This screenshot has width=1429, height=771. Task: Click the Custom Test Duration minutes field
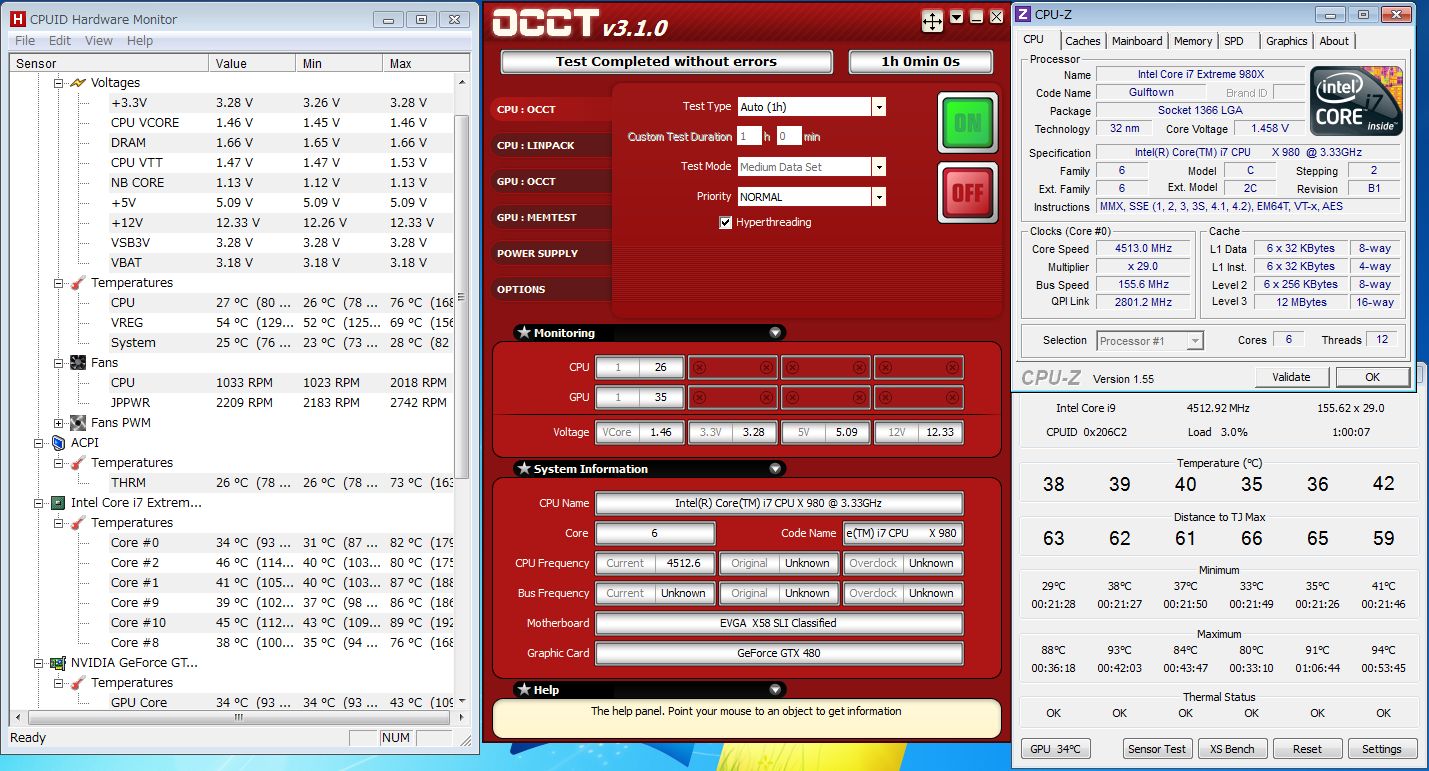tap(789, 137)
